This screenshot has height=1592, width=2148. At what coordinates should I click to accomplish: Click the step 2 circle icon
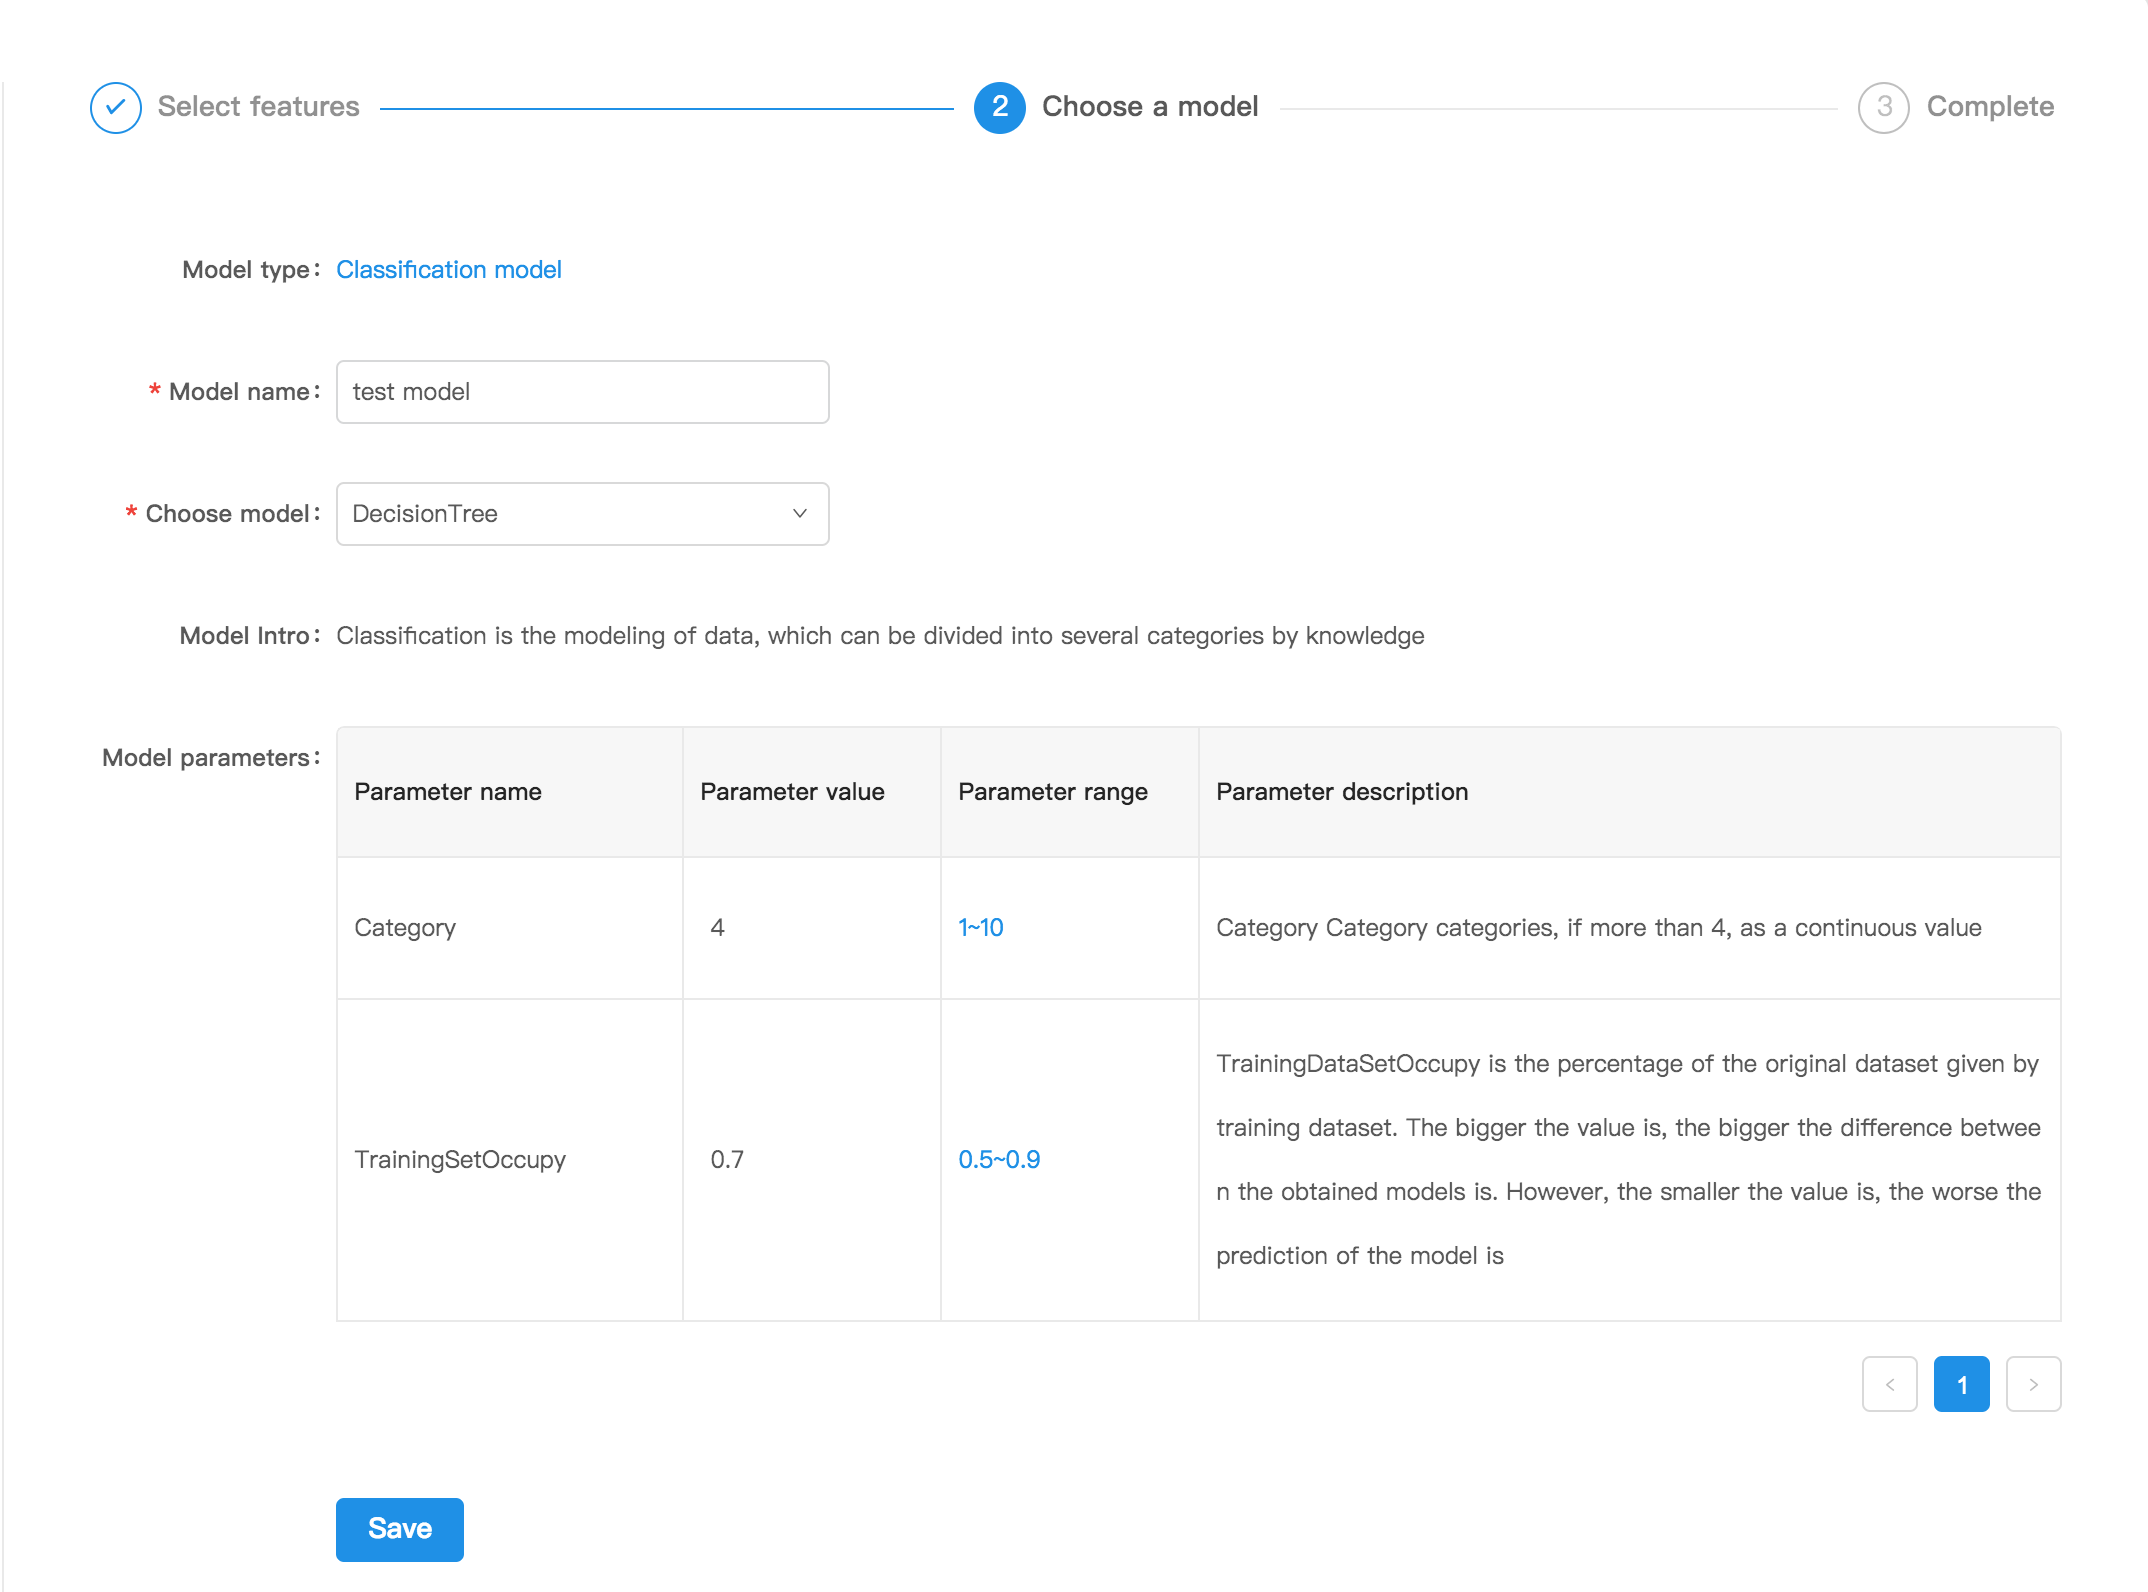tap(999, 107)
